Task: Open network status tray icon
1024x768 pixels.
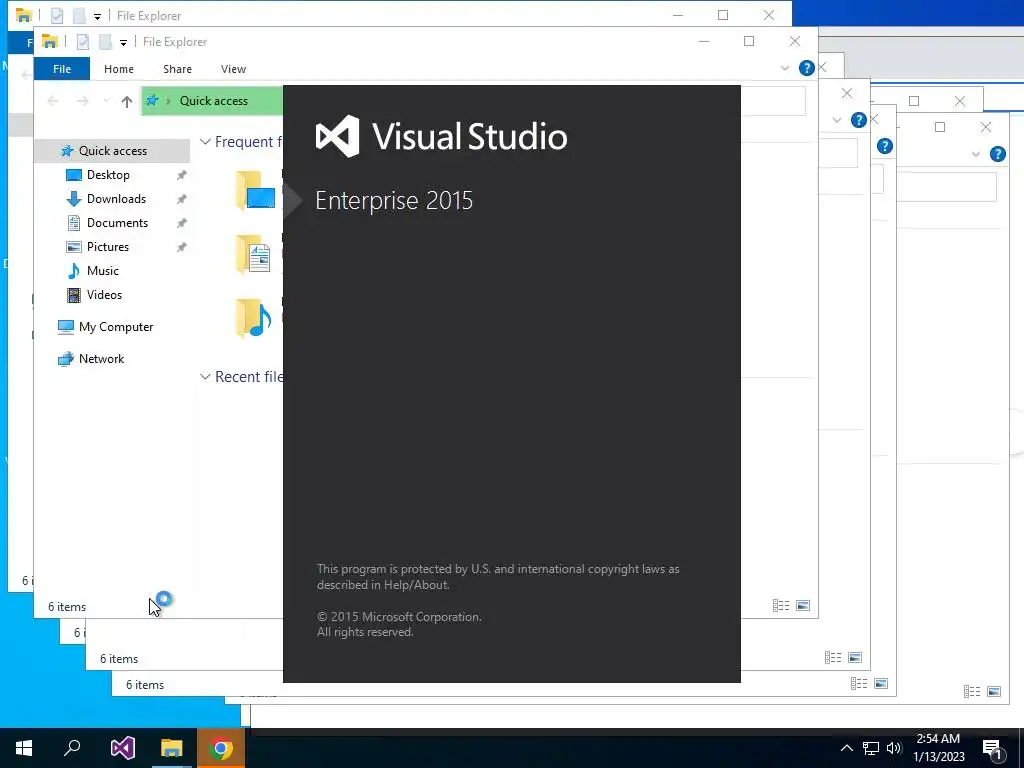Action: point(871,748)
